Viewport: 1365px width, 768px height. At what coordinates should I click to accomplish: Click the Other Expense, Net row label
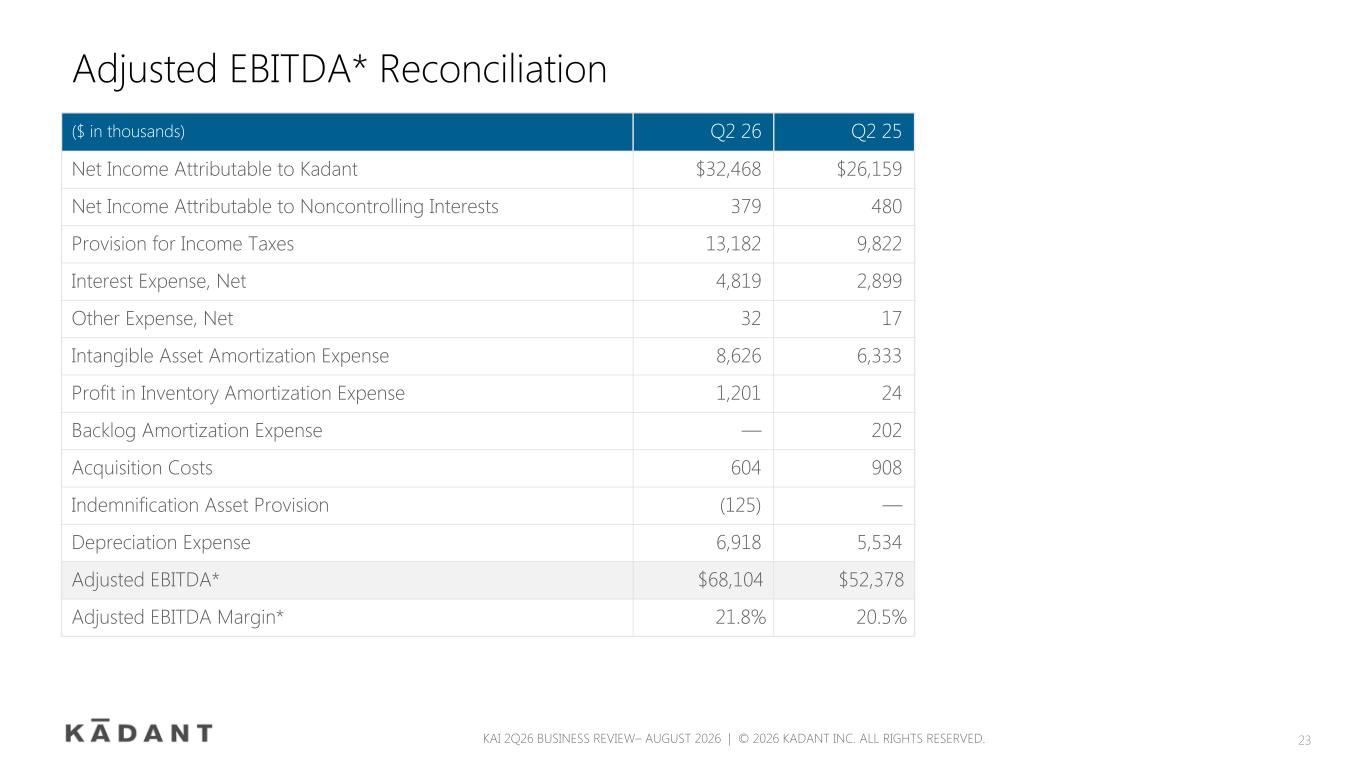click(152, 319)
